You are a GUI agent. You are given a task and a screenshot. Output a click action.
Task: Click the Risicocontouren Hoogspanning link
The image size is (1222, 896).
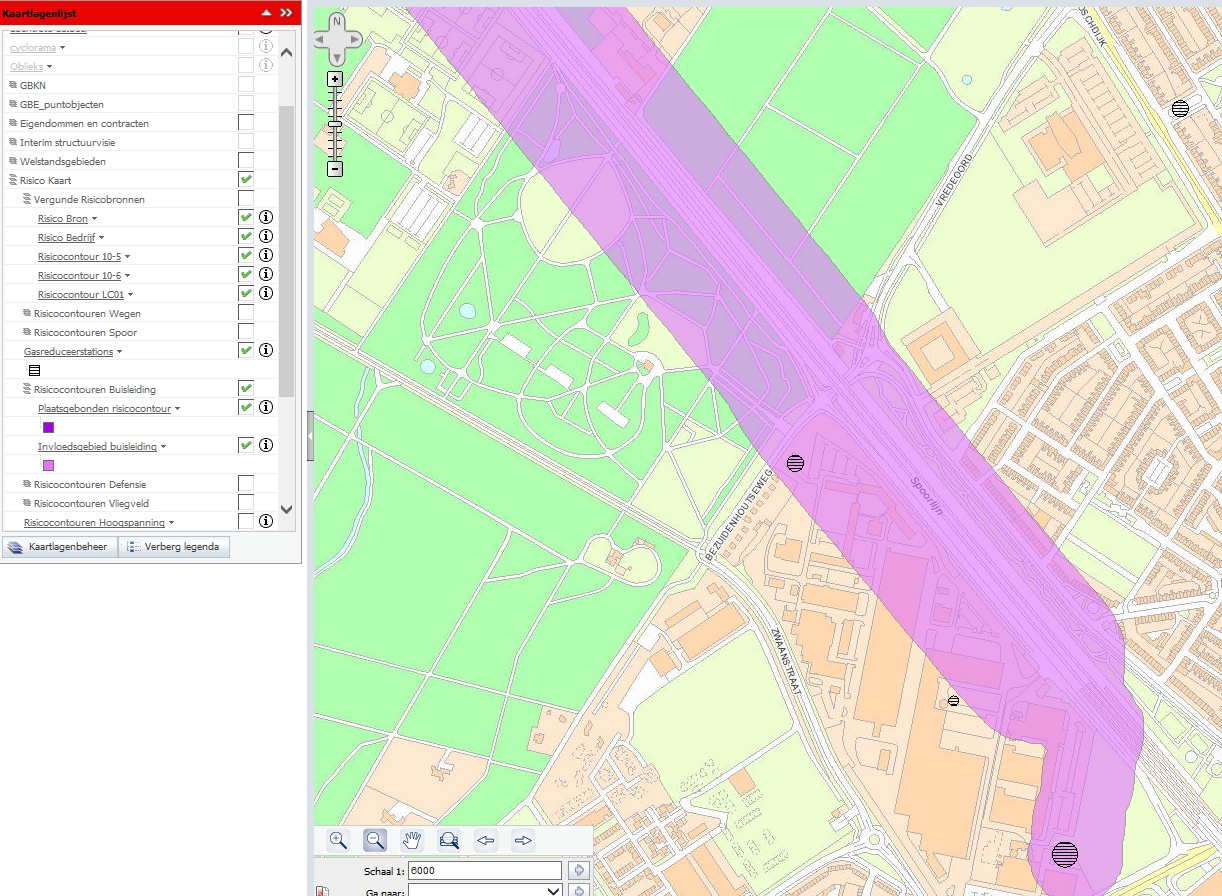tap(94, 522)
